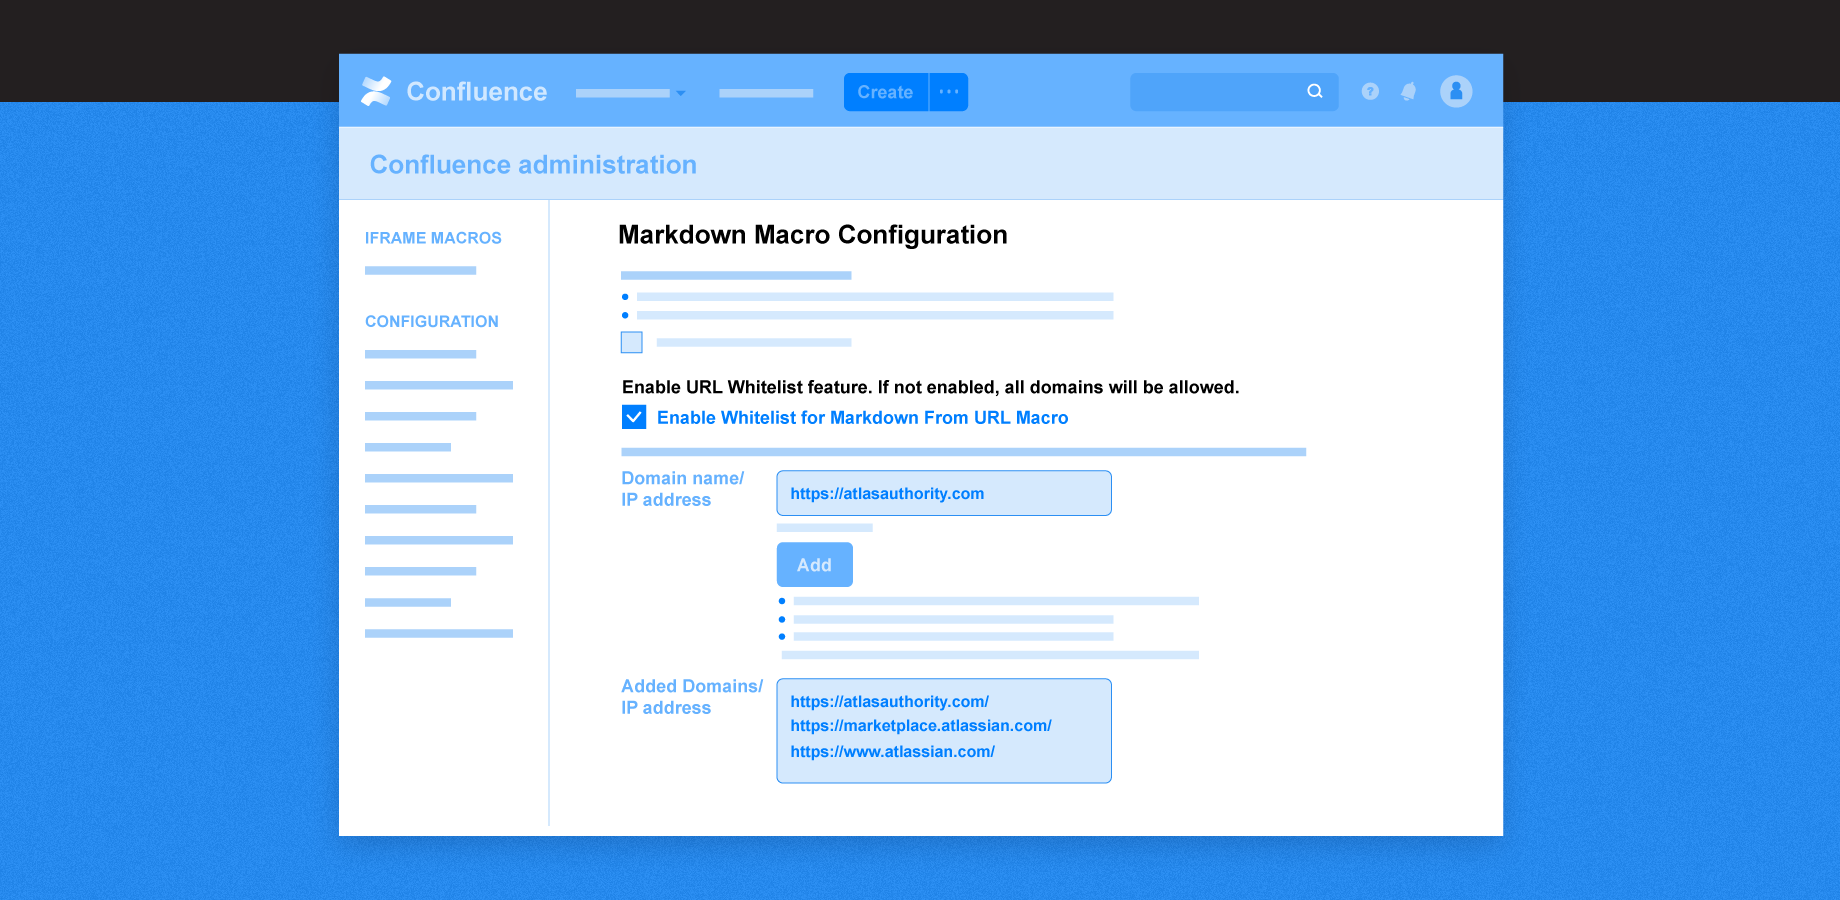The width and height of the screenshot is (1840, 900).
Task: Toggle Enable Whitelist for Markdown From URL Macro
Action: 634,417
